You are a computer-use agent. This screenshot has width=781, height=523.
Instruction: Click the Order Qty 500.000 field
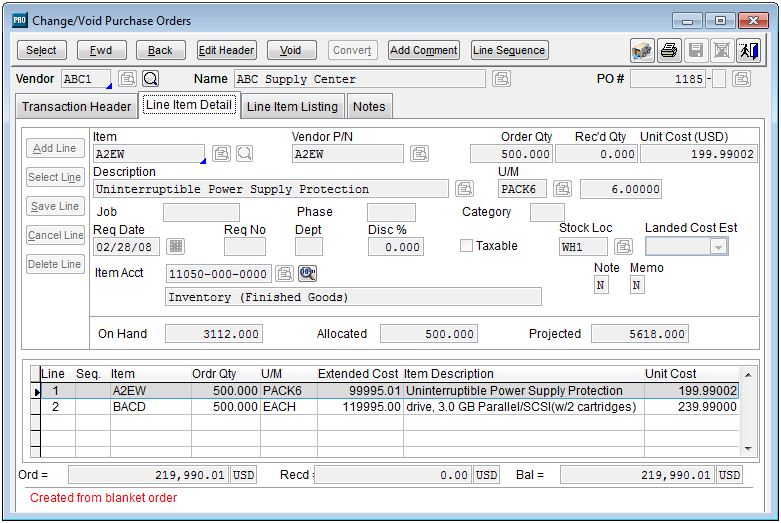tap(511, 154)
